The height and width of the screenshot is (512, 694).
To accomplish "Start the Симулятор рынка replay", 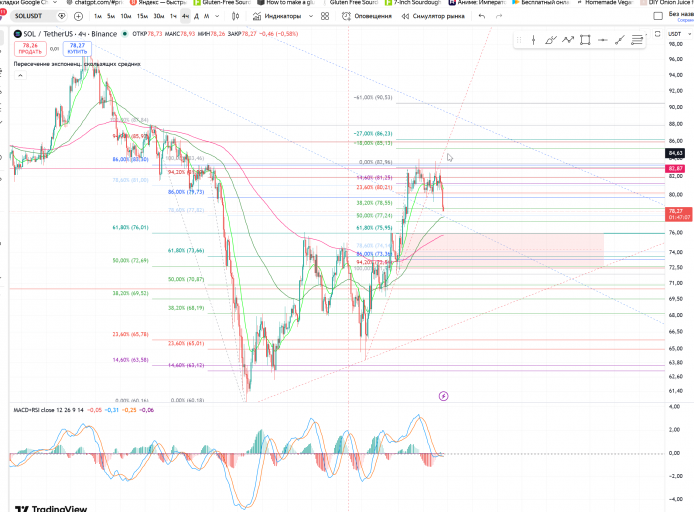I will (x=433, y=16).
